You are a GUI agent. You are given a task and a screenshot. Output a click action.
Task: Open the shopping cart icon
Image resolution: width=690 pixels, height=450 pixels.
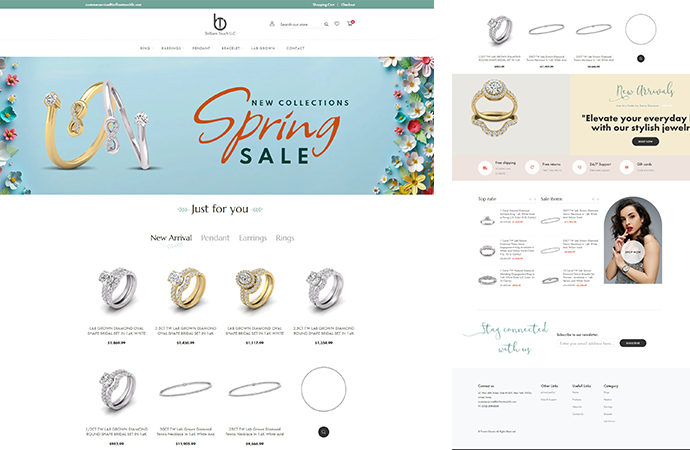tap(350, 23)
